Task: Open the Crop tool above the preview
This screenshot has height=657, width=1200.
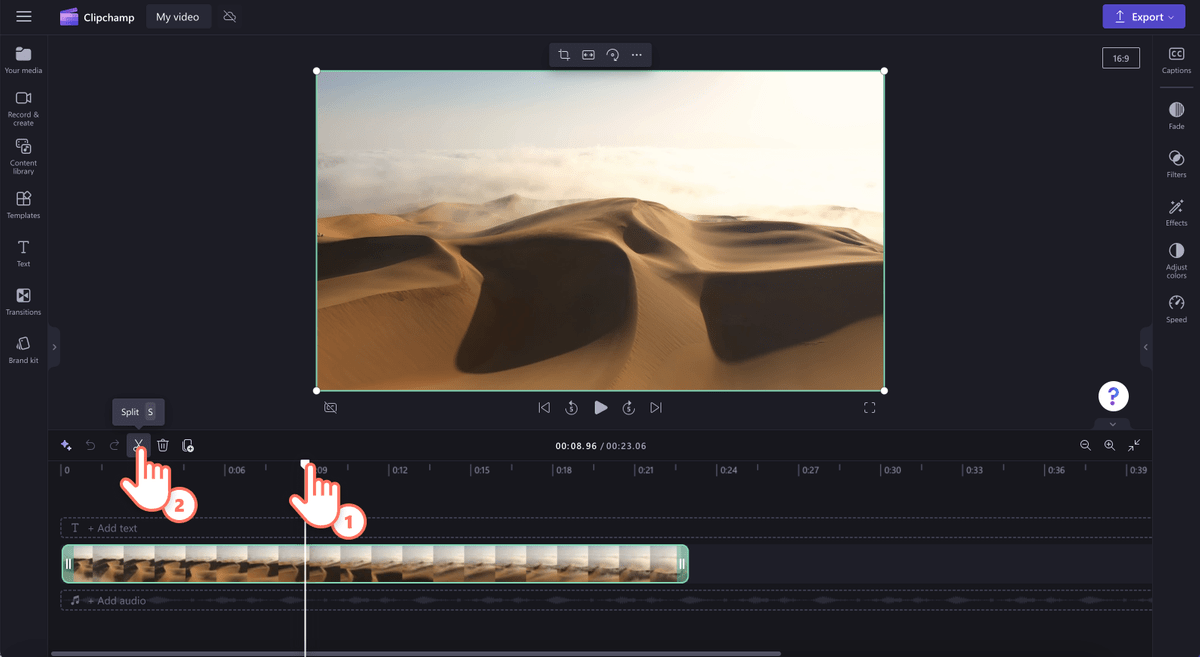Action: 562,55
